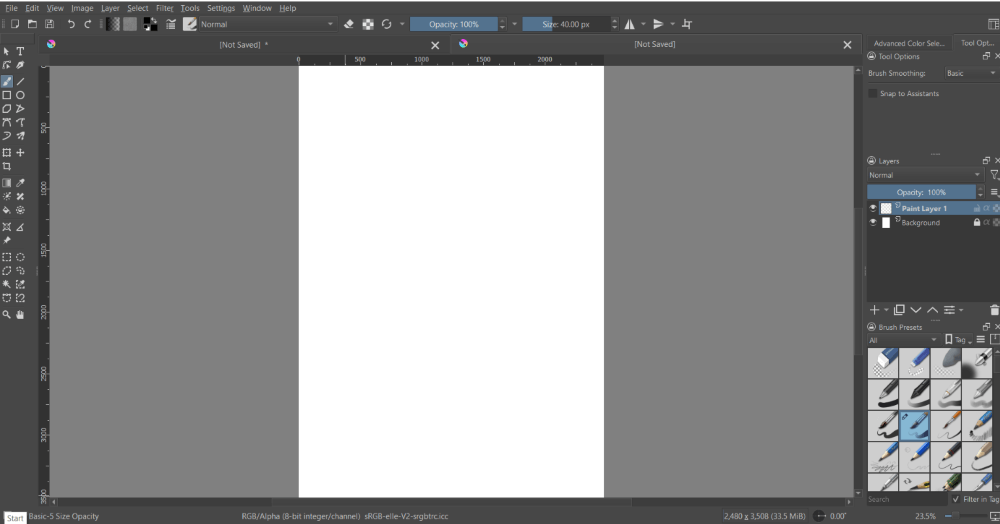
Task: Toggle vertical mirror tool
Action: (x=658, y=24)
